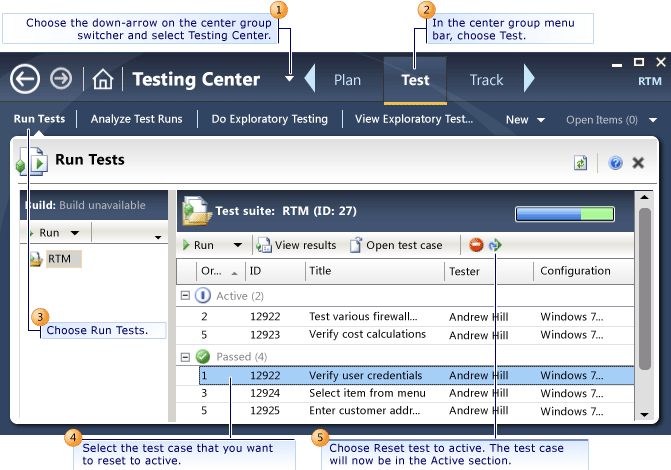Open Run dropdown arrow in left pane
This screenshot has width=671, height=470.
(x=75, y=233)
